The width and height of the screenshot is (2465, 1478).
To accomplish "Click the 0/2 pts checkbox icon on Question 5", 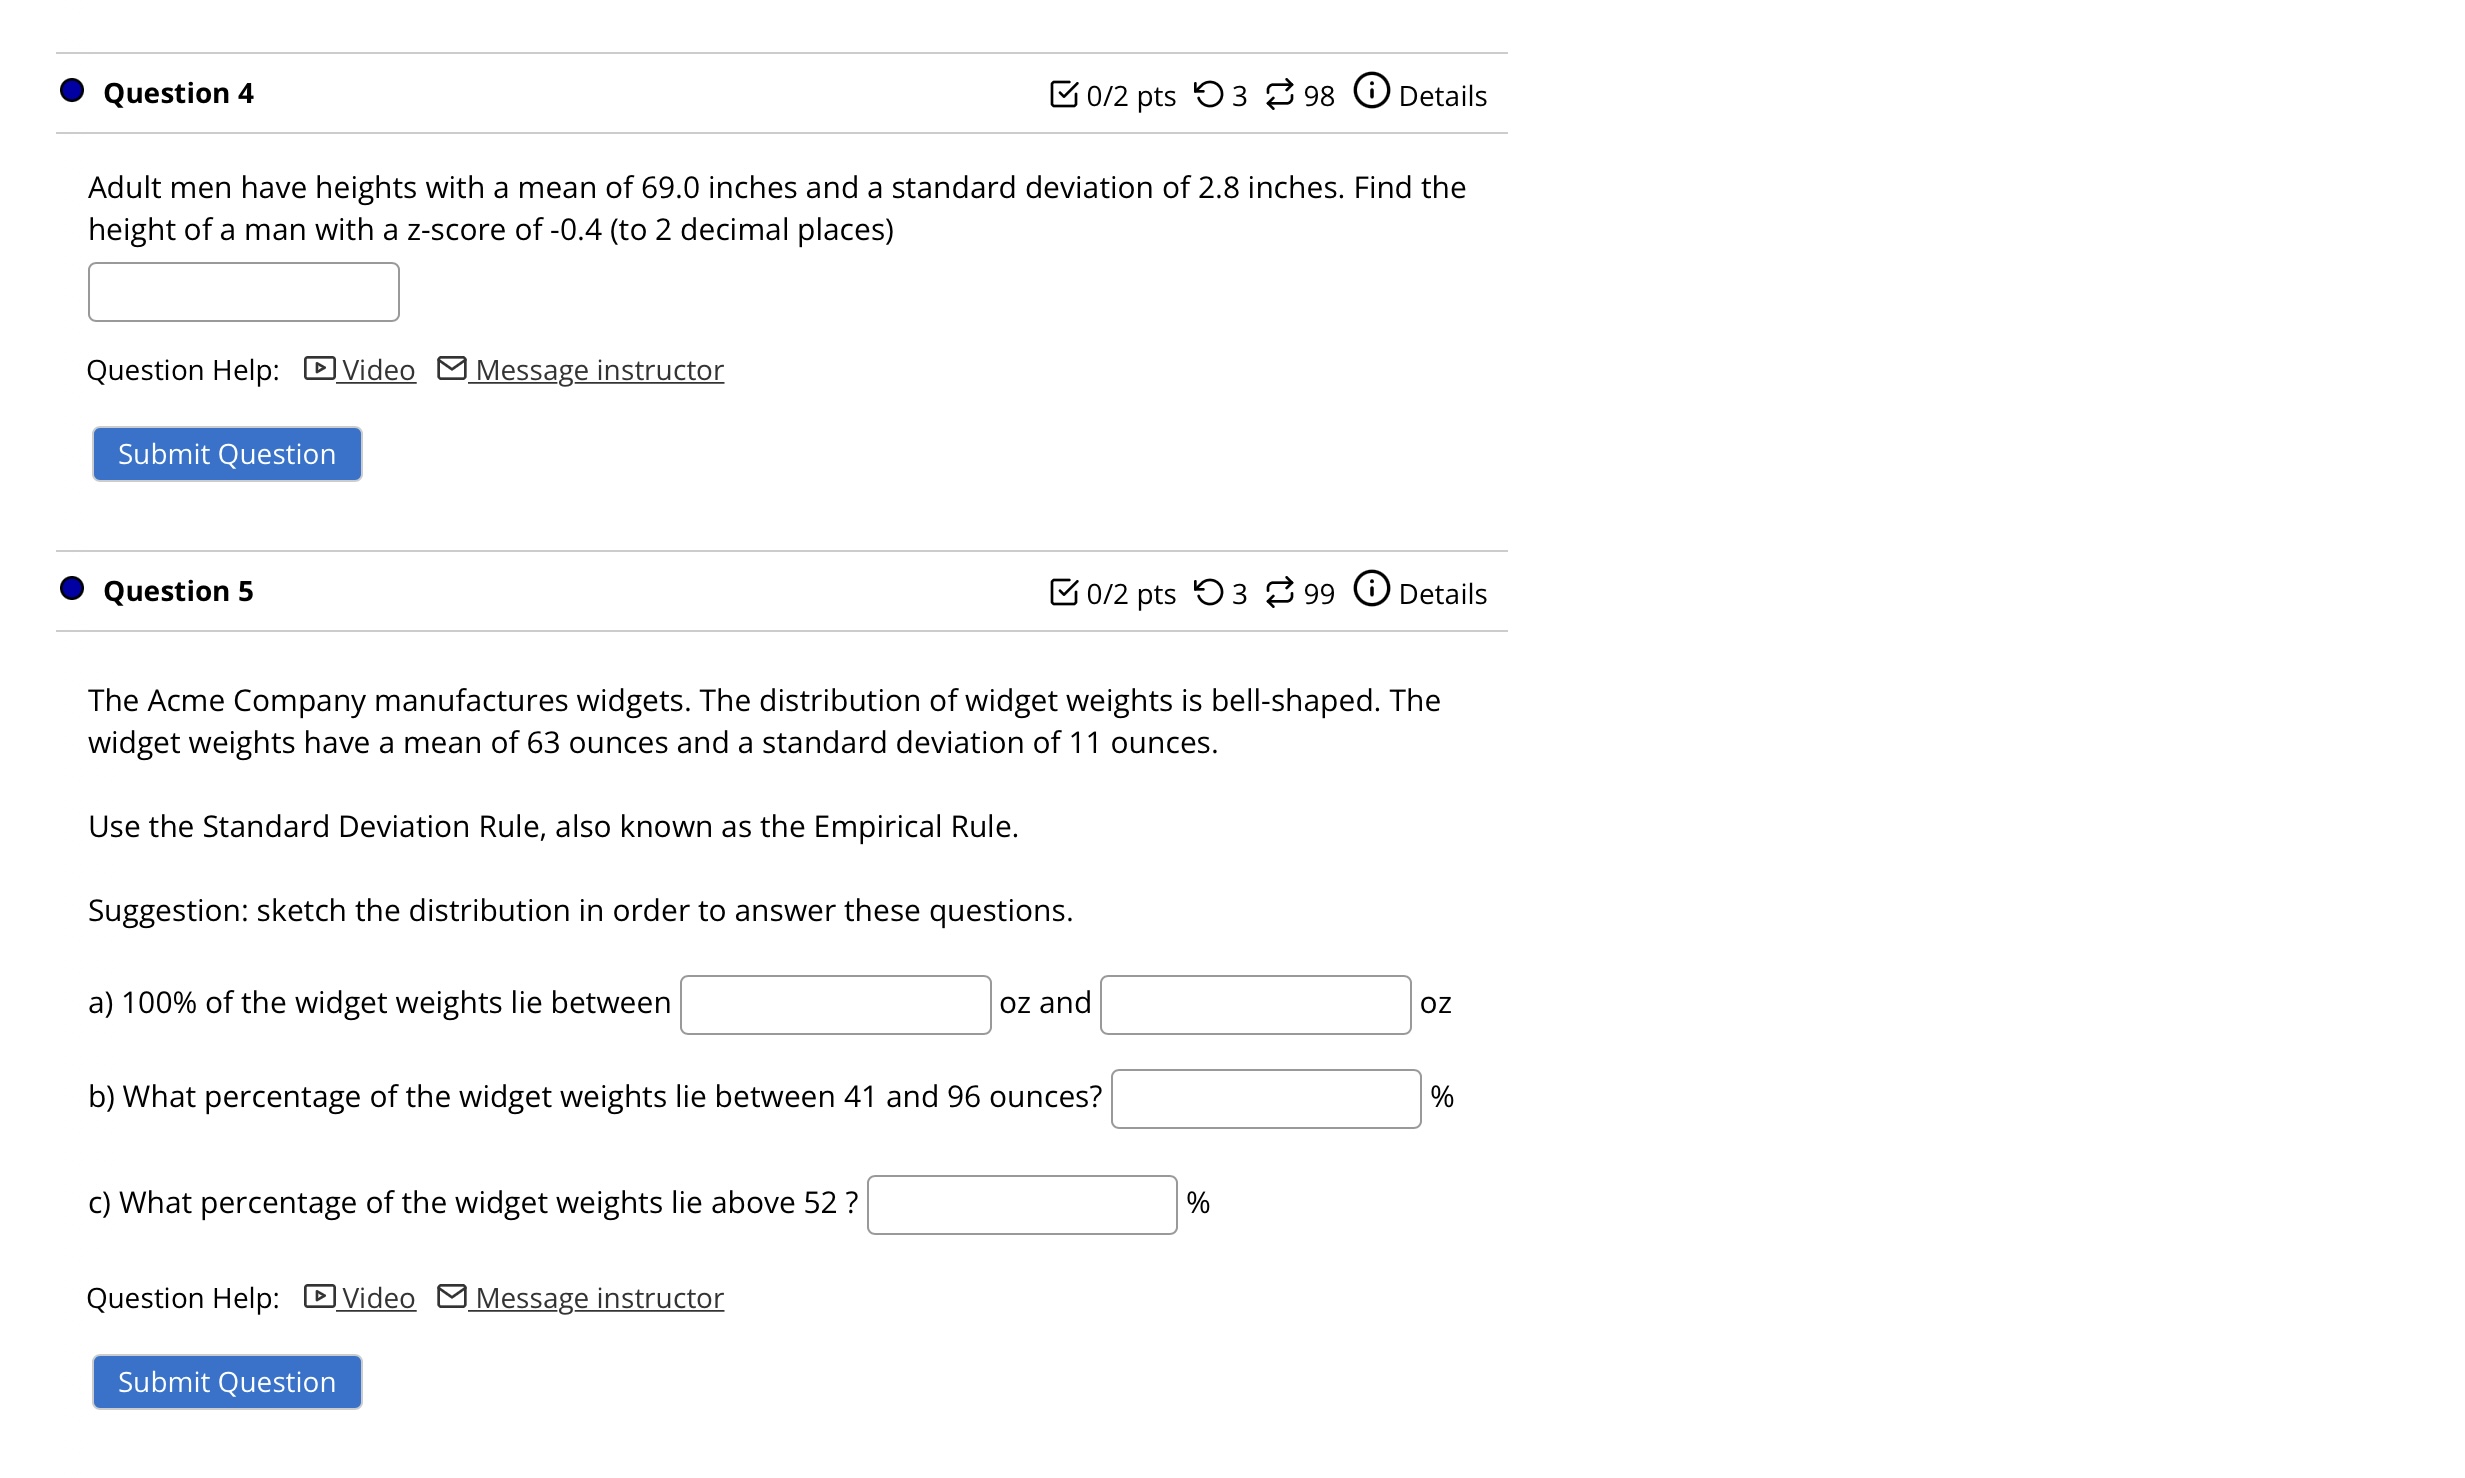I will [1066, 590].
